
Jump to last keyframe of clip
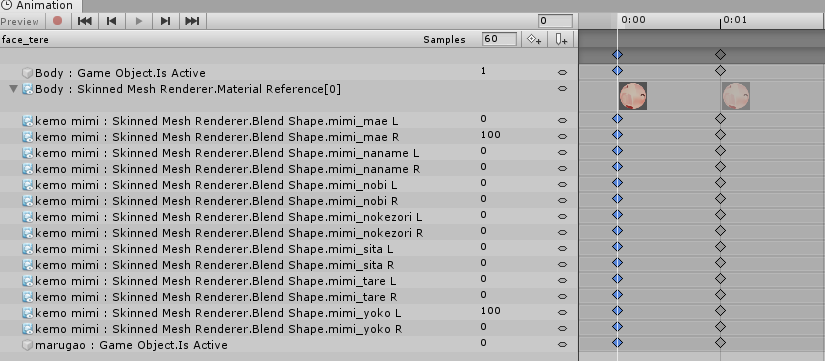pos(193,21)
